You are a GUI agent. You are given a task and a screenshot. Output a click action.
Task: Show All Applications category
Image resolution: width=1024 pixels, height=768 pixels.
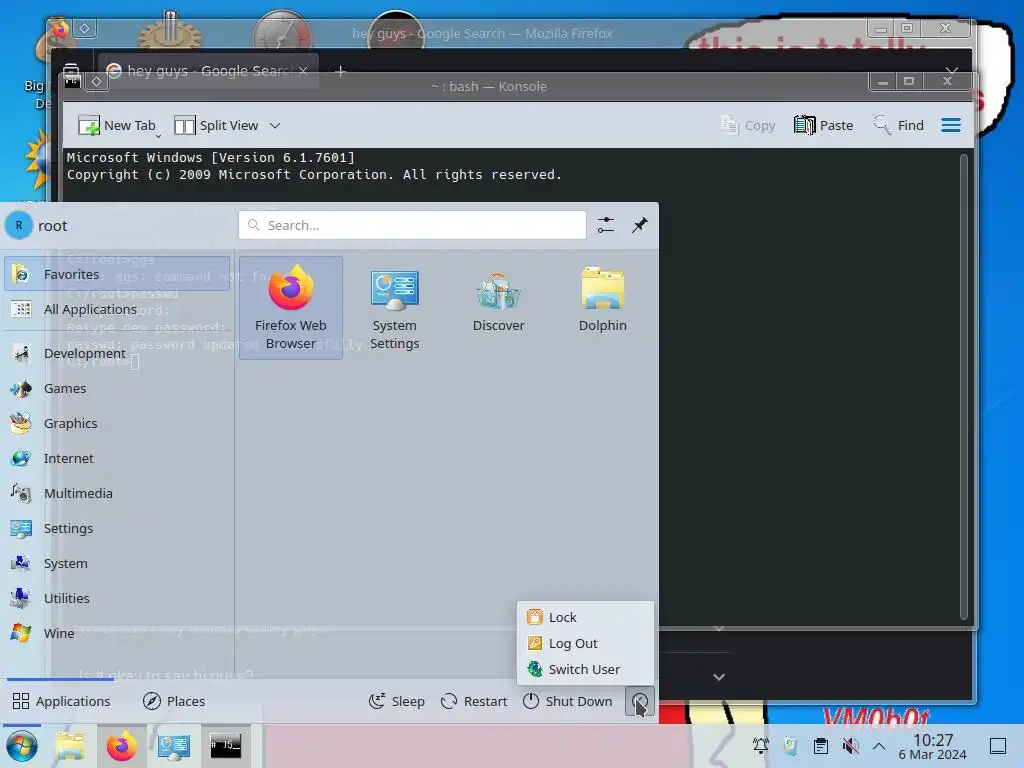(x=117, y=309)
